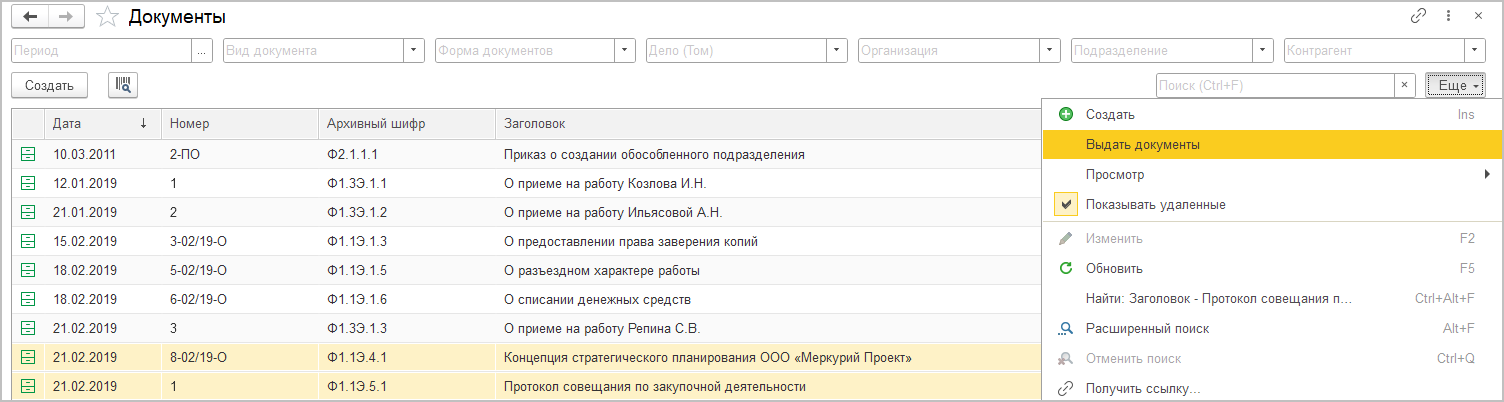This screenshot has height=402, width=1504.
Task: Click the Период selection ellipsis button
Action: 203,50
